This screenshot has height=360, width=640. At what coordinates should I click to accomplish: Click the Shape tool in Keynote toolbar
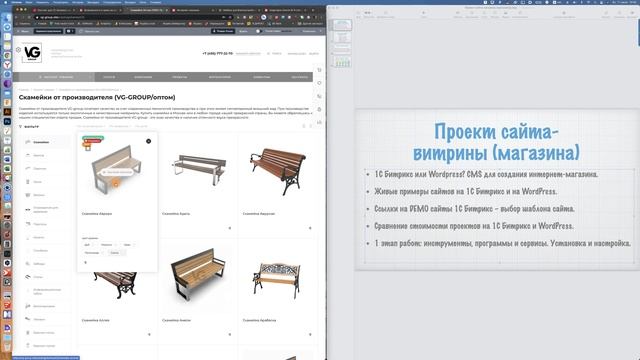tap(494, 14)
